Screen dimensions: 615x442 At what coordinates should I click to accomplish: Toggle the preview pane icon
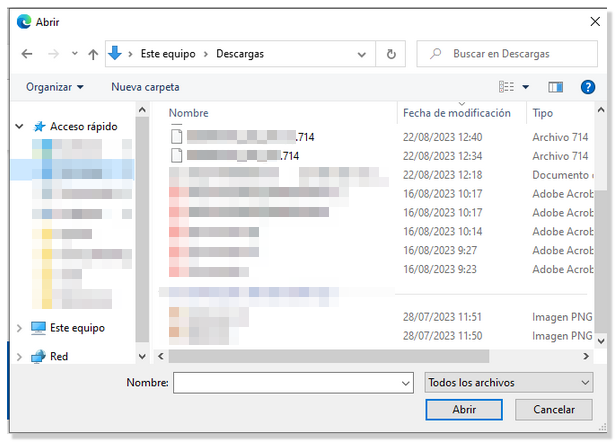tap(556, 87)
